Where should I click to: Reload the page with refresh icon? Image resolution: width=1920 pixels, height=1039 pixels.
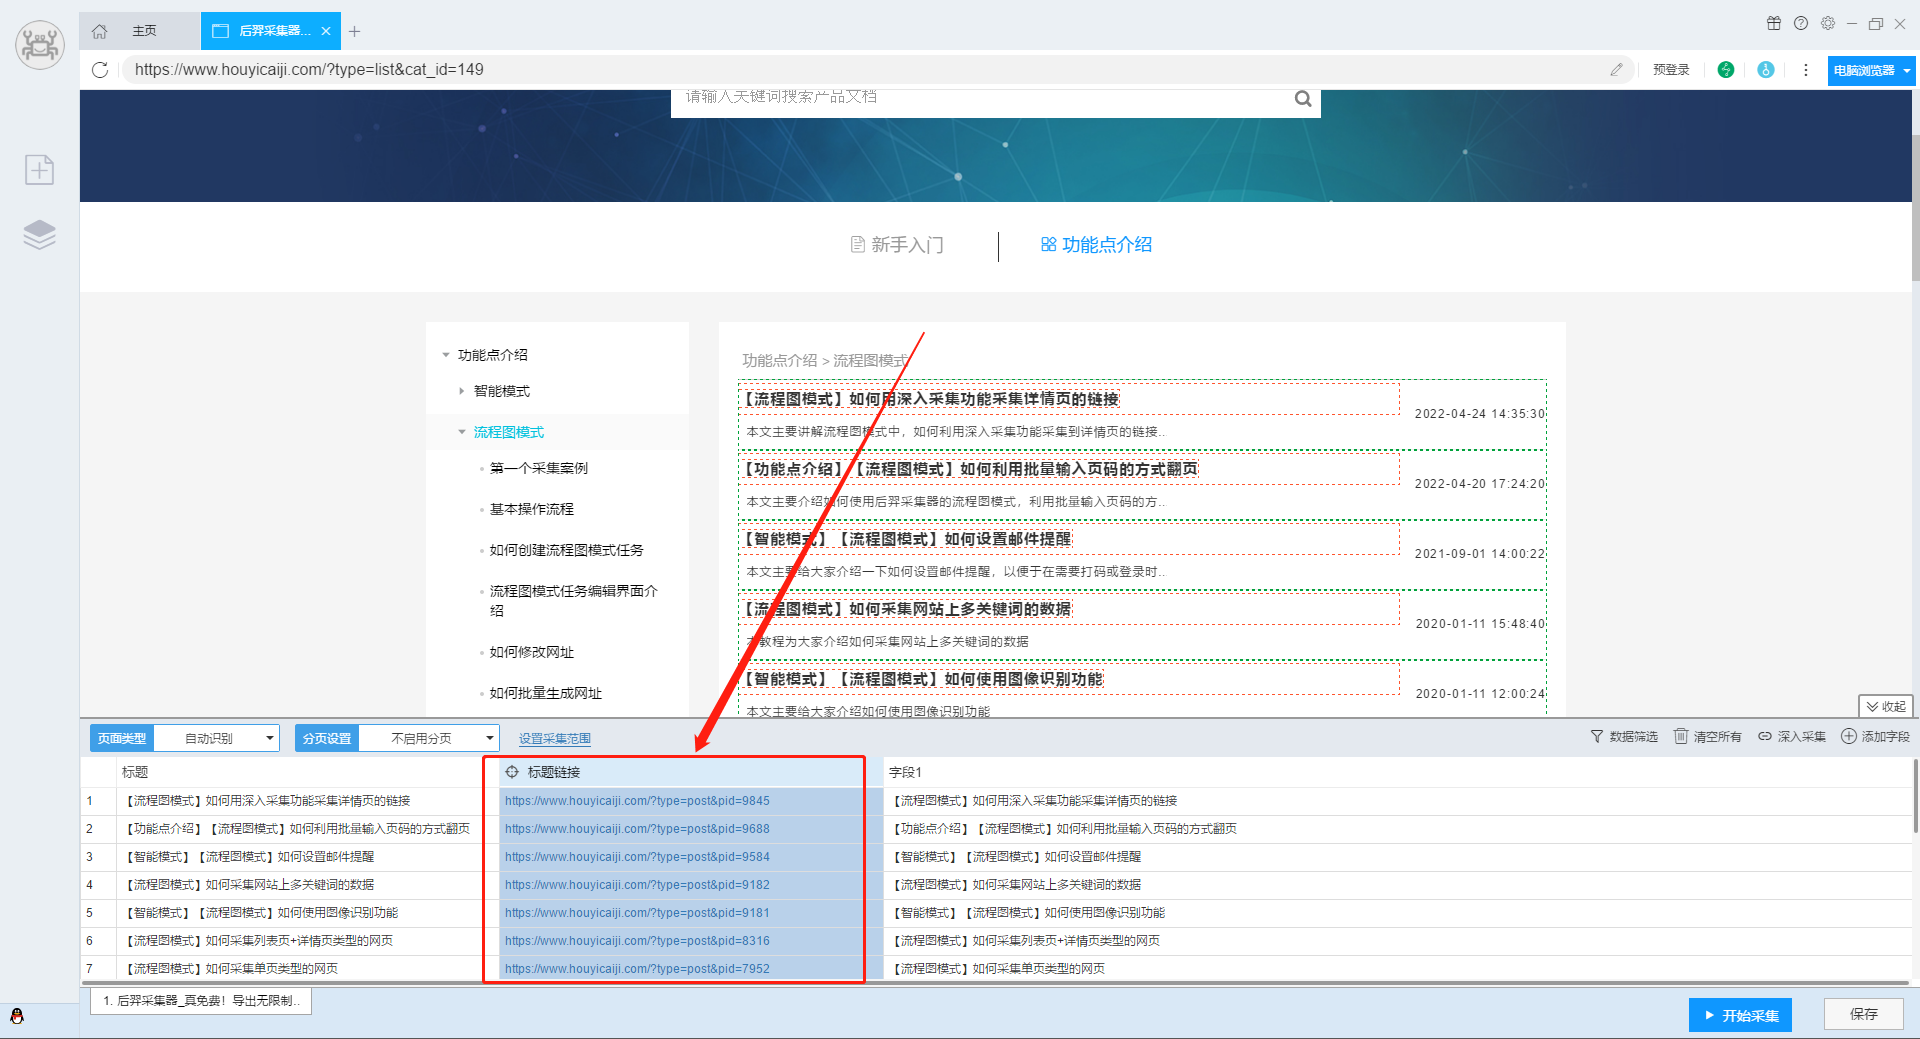point(100,70)
